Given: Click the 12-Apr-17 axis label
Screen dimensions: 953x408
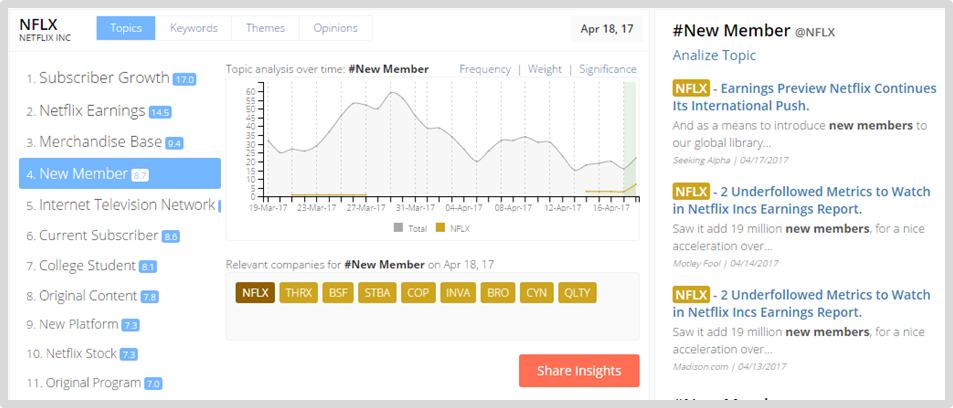Looking at the screenshot, I should 562,207.
